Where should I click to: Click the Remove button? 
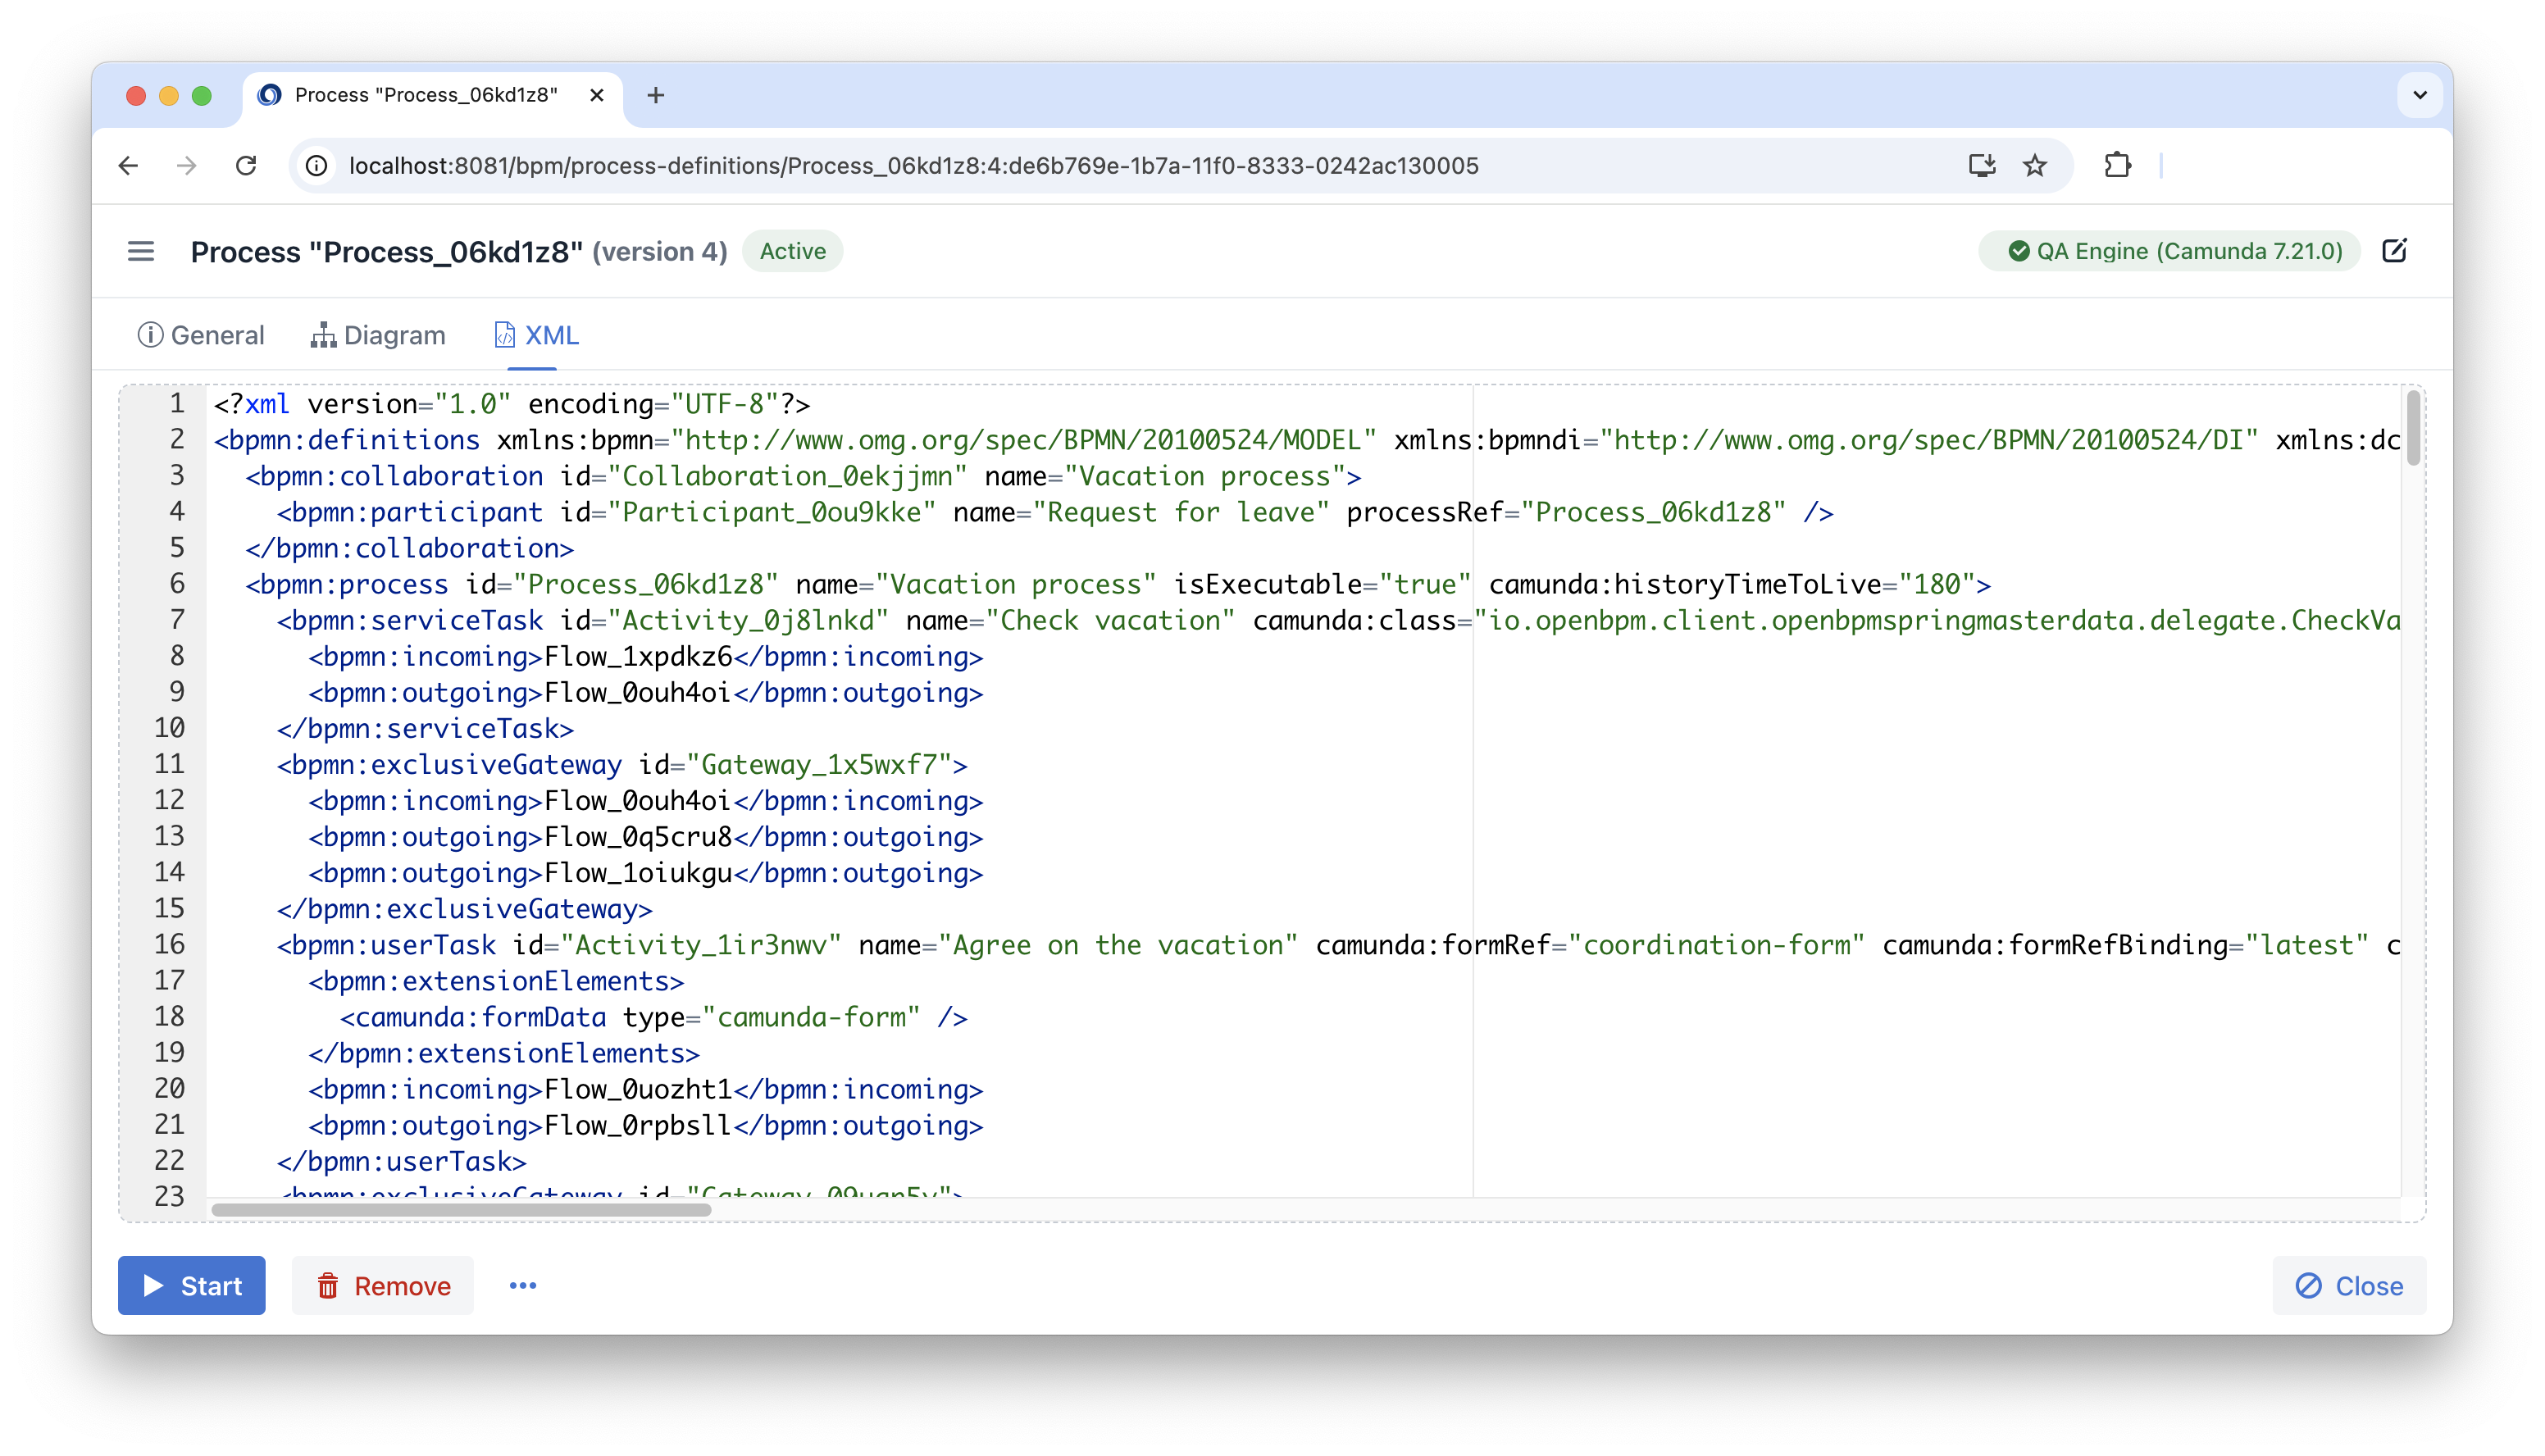tap(383, 1286)
